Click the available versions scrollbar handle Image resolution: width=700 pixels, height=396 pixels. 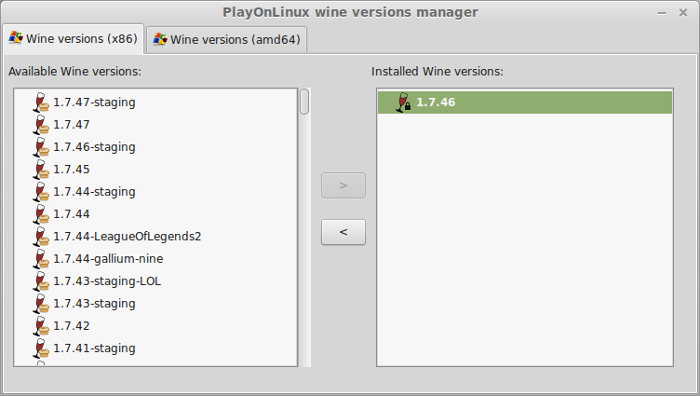(304, 102)
